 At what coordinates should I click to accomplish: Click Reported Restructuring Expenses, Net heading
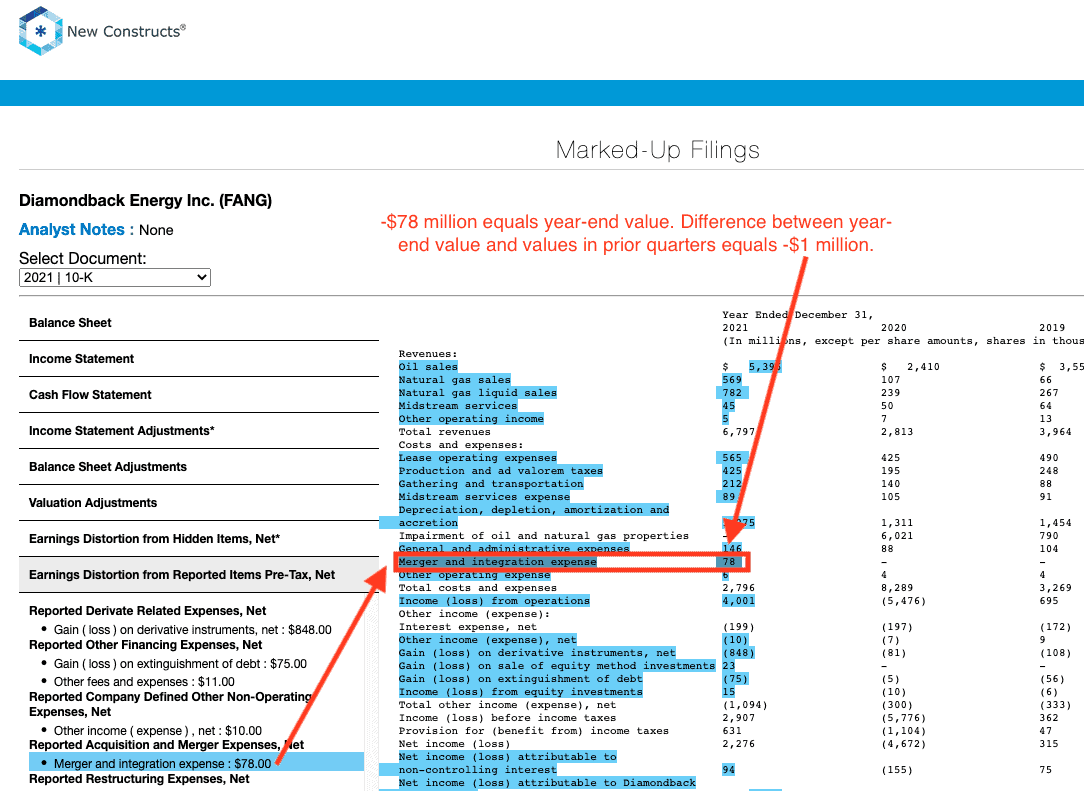139,779
